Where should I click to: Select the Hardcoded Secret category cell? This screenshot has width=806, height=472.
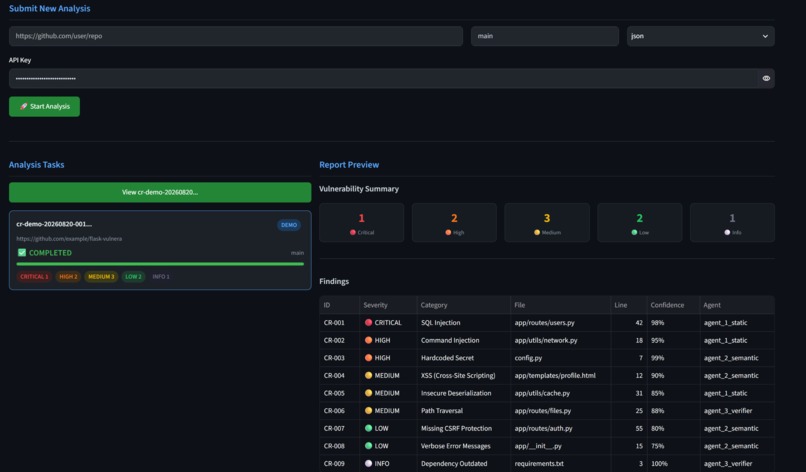(x=463, y=358)
